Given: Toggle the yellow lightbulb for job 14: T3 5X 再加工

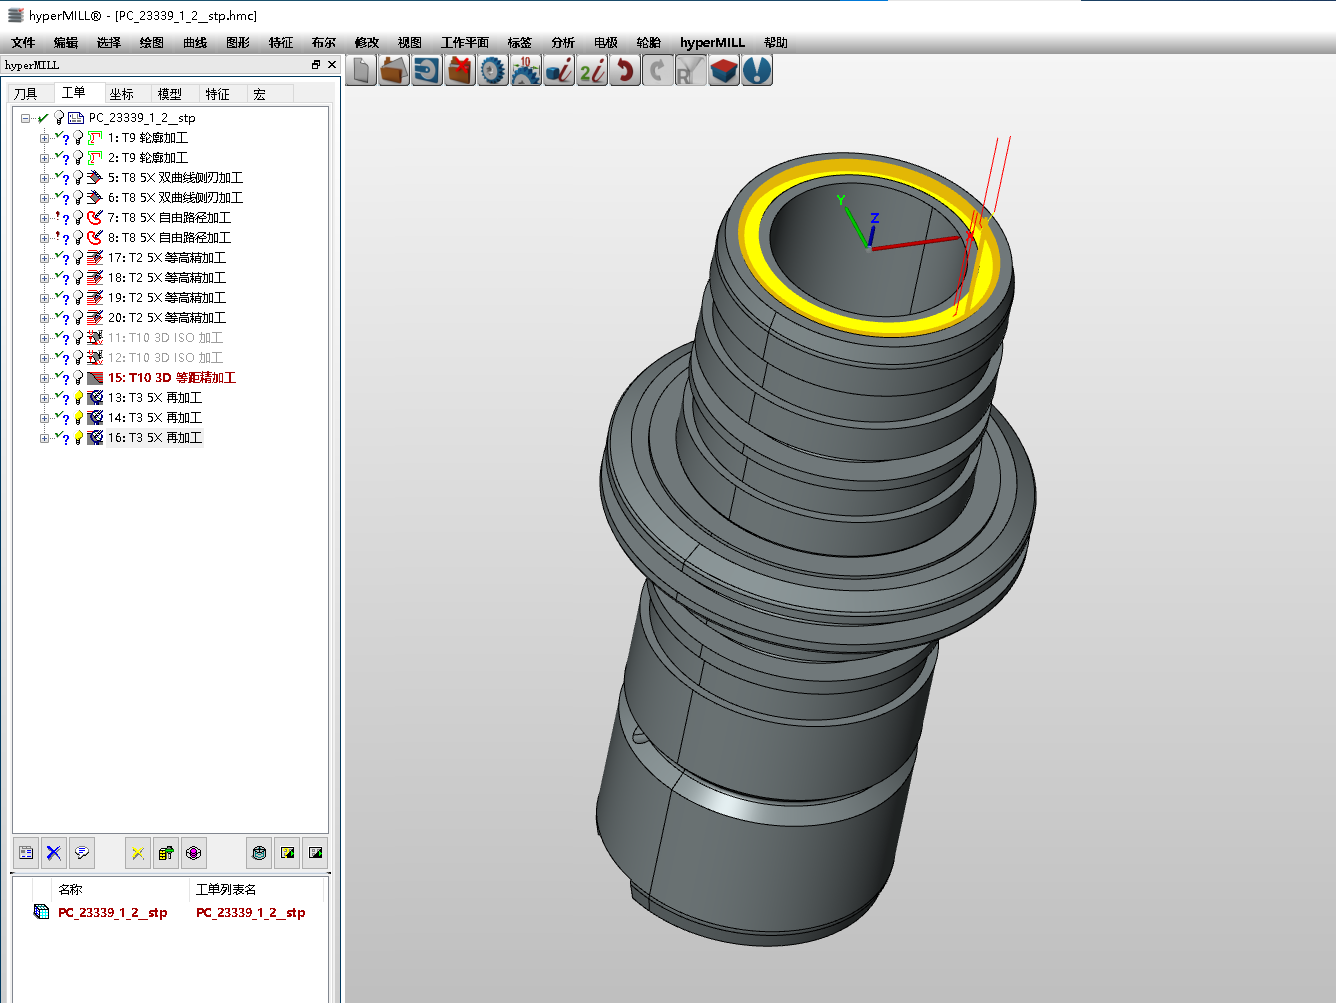Looking at the screenshot, I should 78,418.
